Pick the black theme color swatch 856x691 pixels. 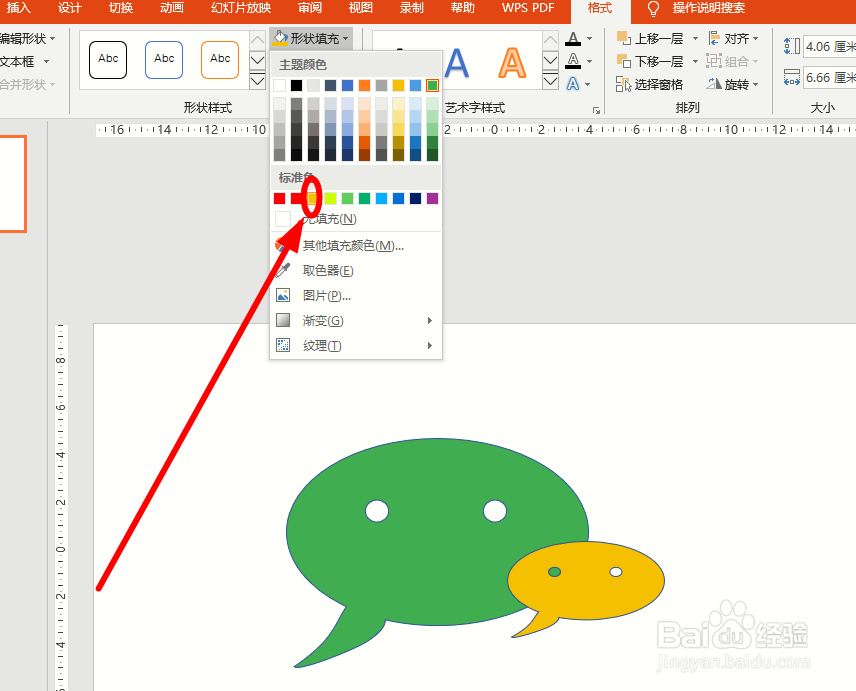[x=296, y=85]
